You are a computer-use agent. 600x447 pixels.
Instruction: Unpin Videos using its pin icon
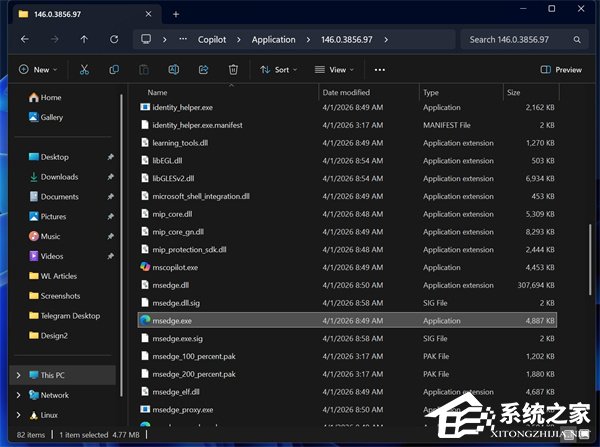(x=110, y=256)
